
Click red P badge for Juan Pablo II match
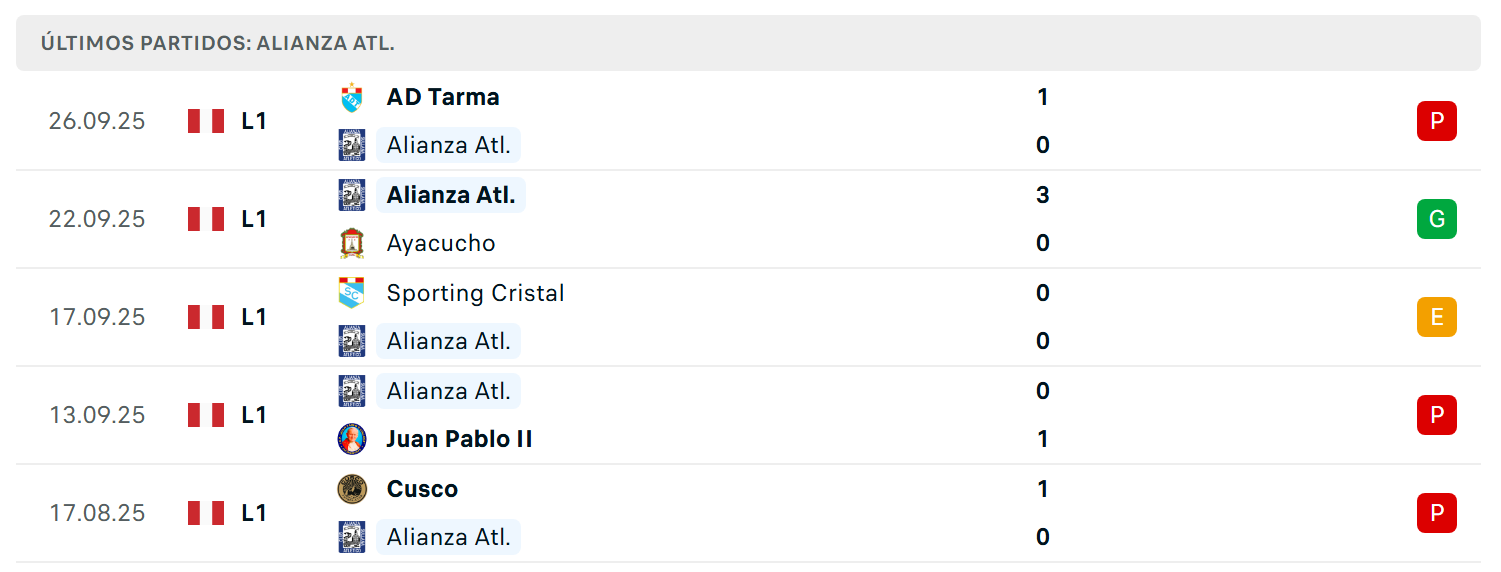[x=1436, y=415]
